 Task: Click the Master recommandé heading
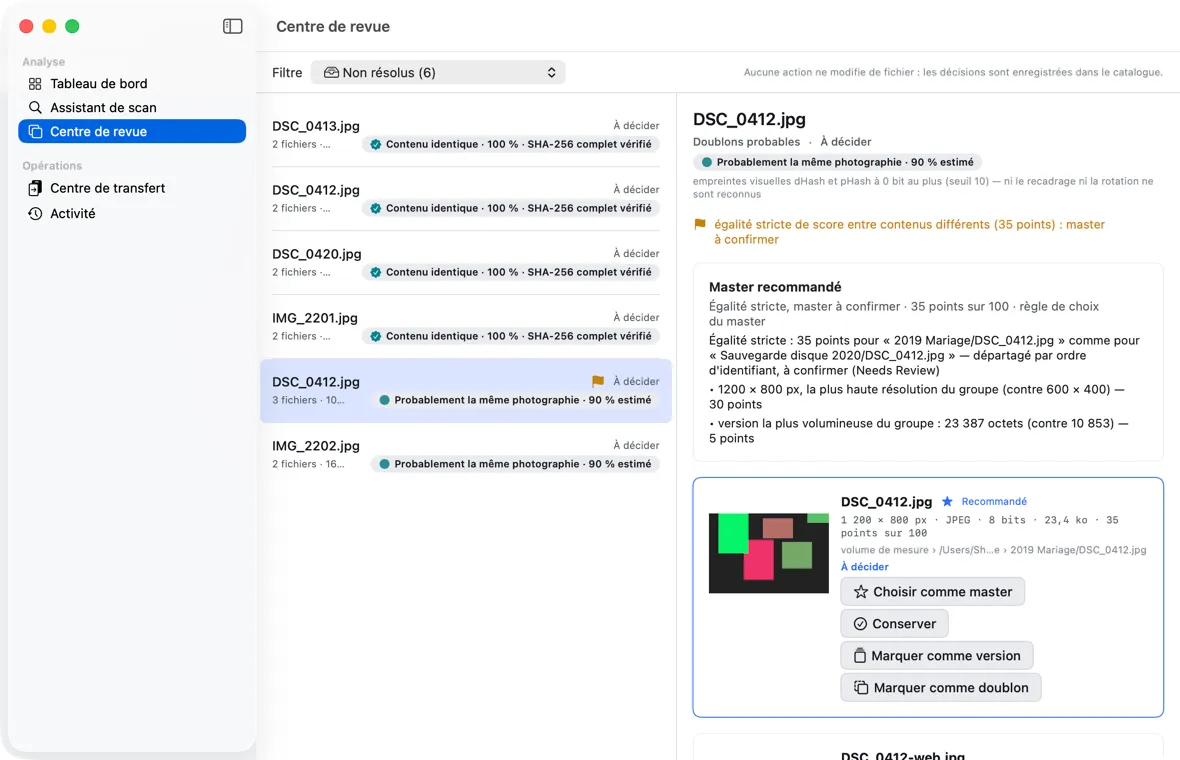(x=775, y=287)
